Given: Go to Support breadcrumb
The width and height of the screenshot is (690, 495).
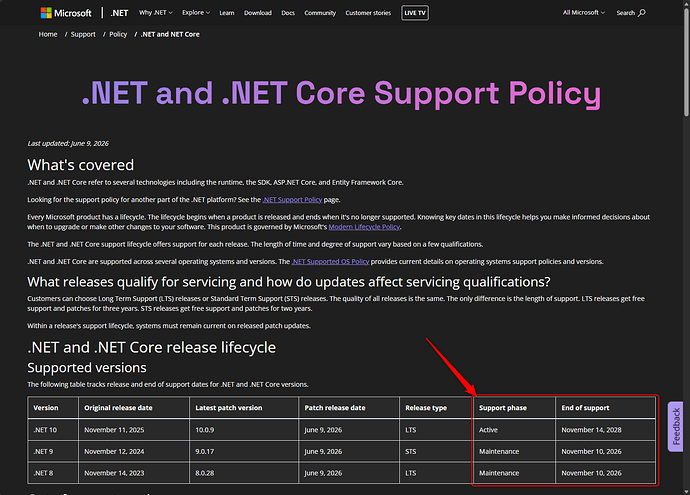Looking at the screenshot, I should click(x=83, y=34).
